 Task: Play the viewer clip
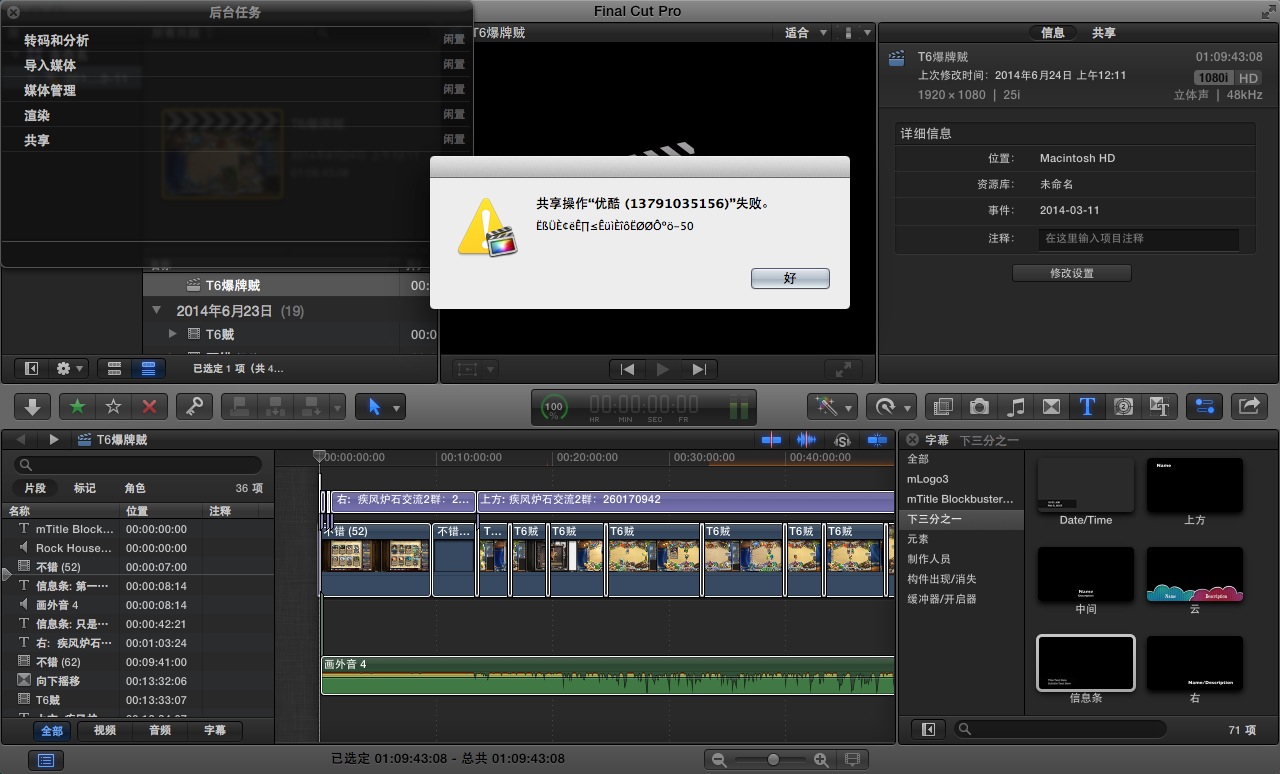tap(663, 369)
